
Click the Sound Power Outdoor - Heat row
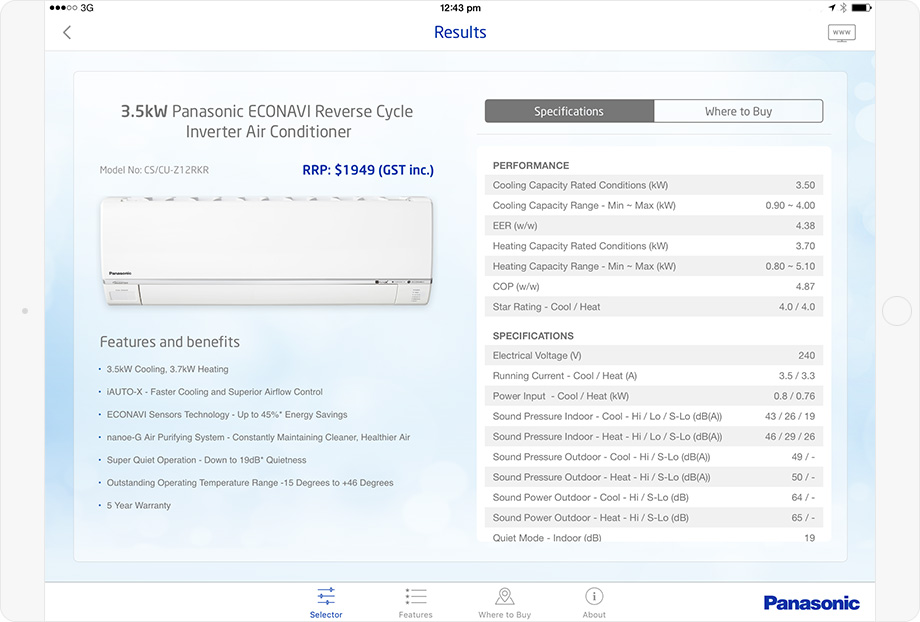pos(654,517)
